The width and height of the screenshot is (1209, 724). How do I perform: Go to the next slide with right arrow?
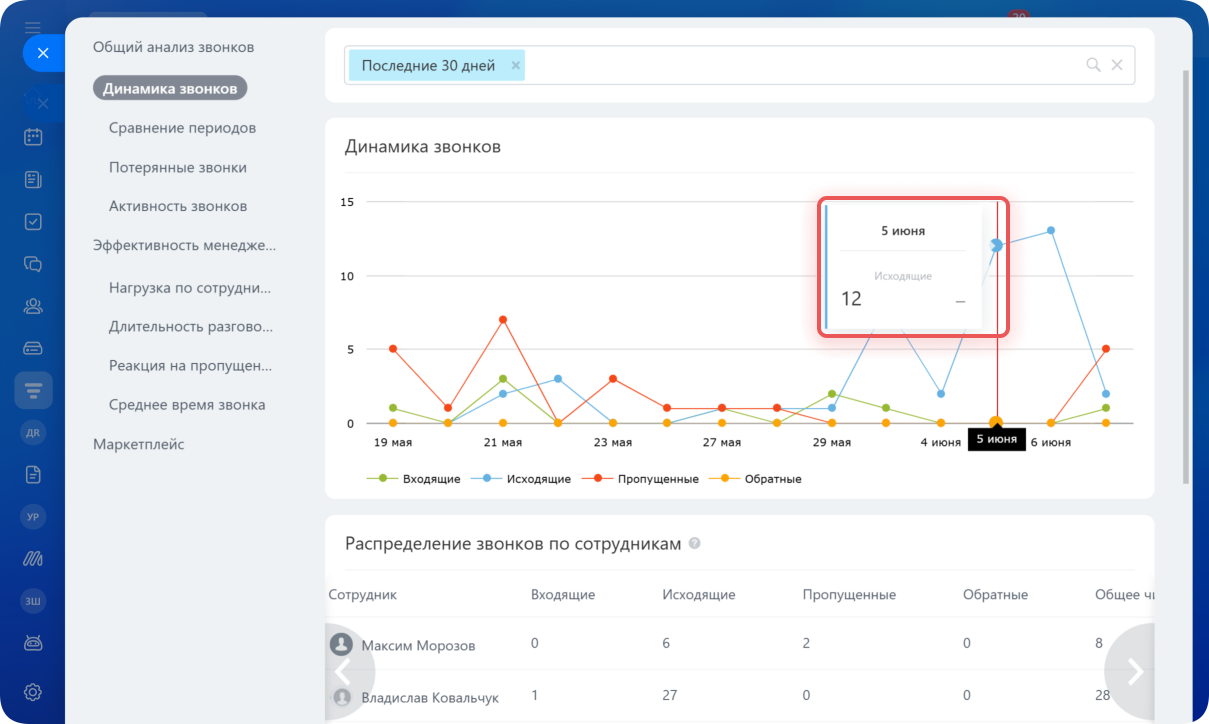click(1135, 671)
